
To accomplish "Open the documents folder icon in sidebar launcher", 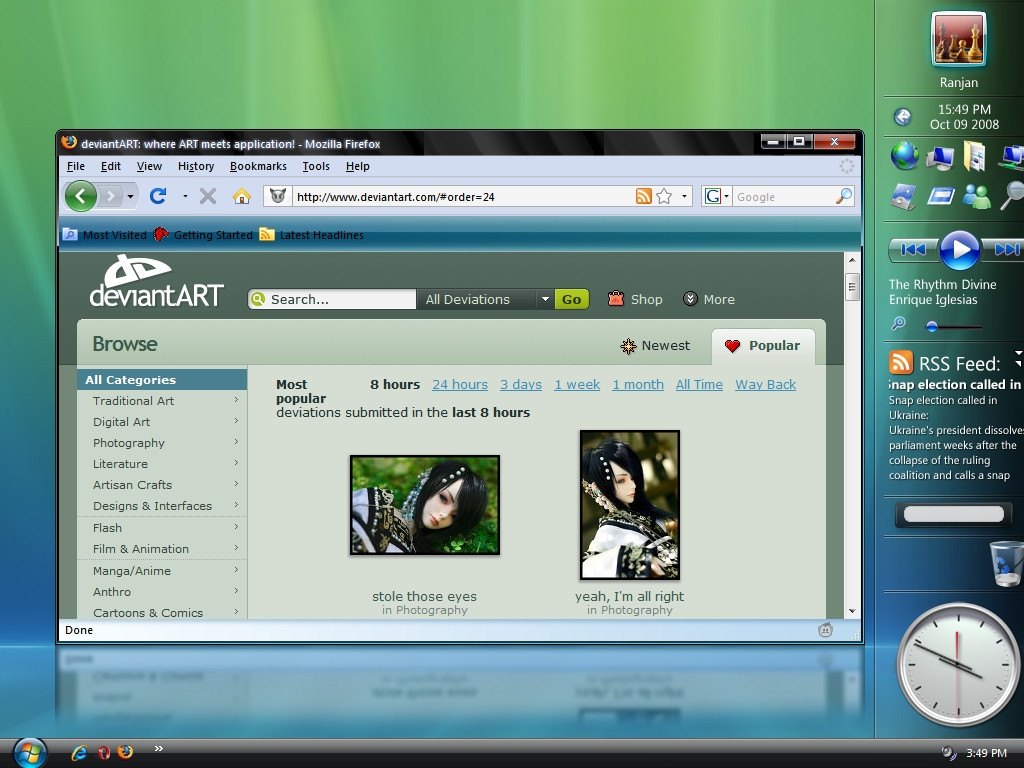I will (x=974, y=157).
